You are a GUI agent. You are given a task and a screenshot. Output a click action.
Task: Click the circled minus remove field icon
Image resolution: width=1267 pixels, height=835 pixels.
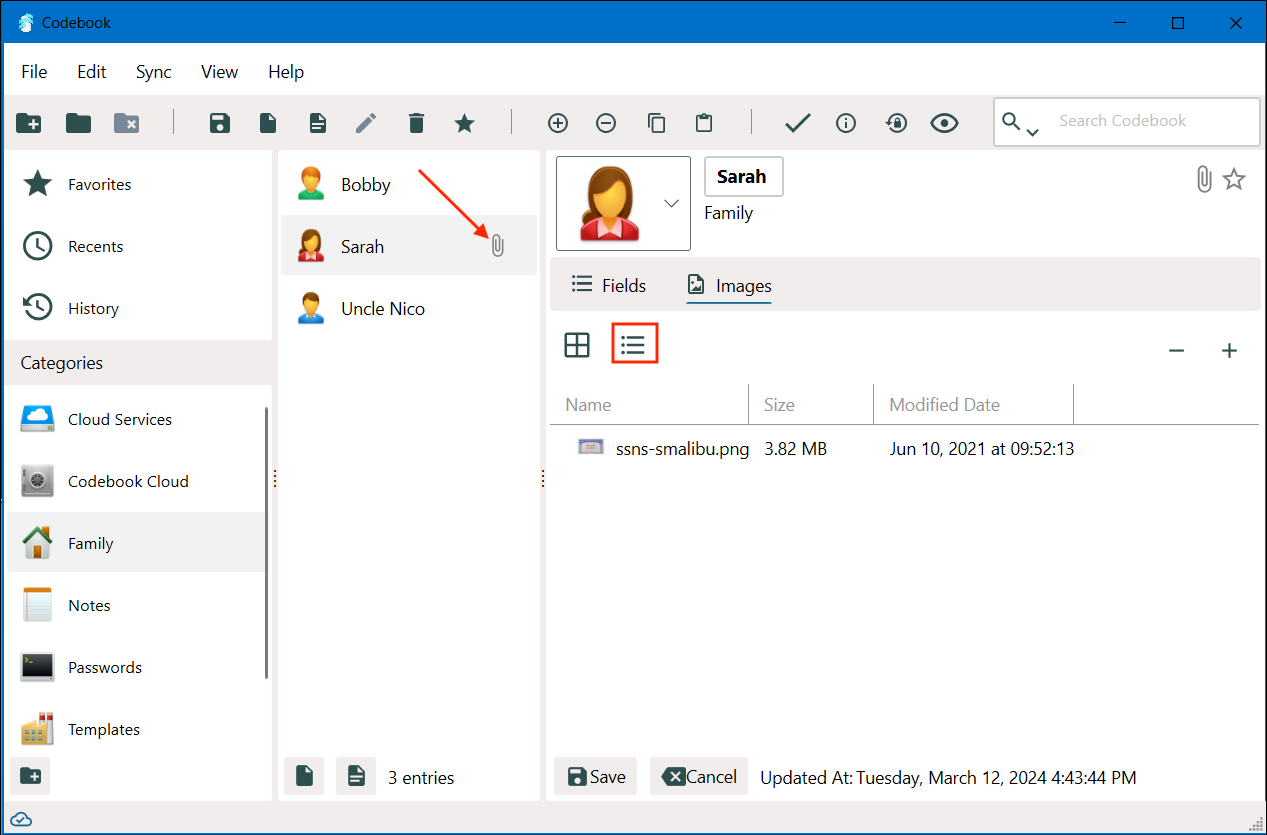[606, 123]
